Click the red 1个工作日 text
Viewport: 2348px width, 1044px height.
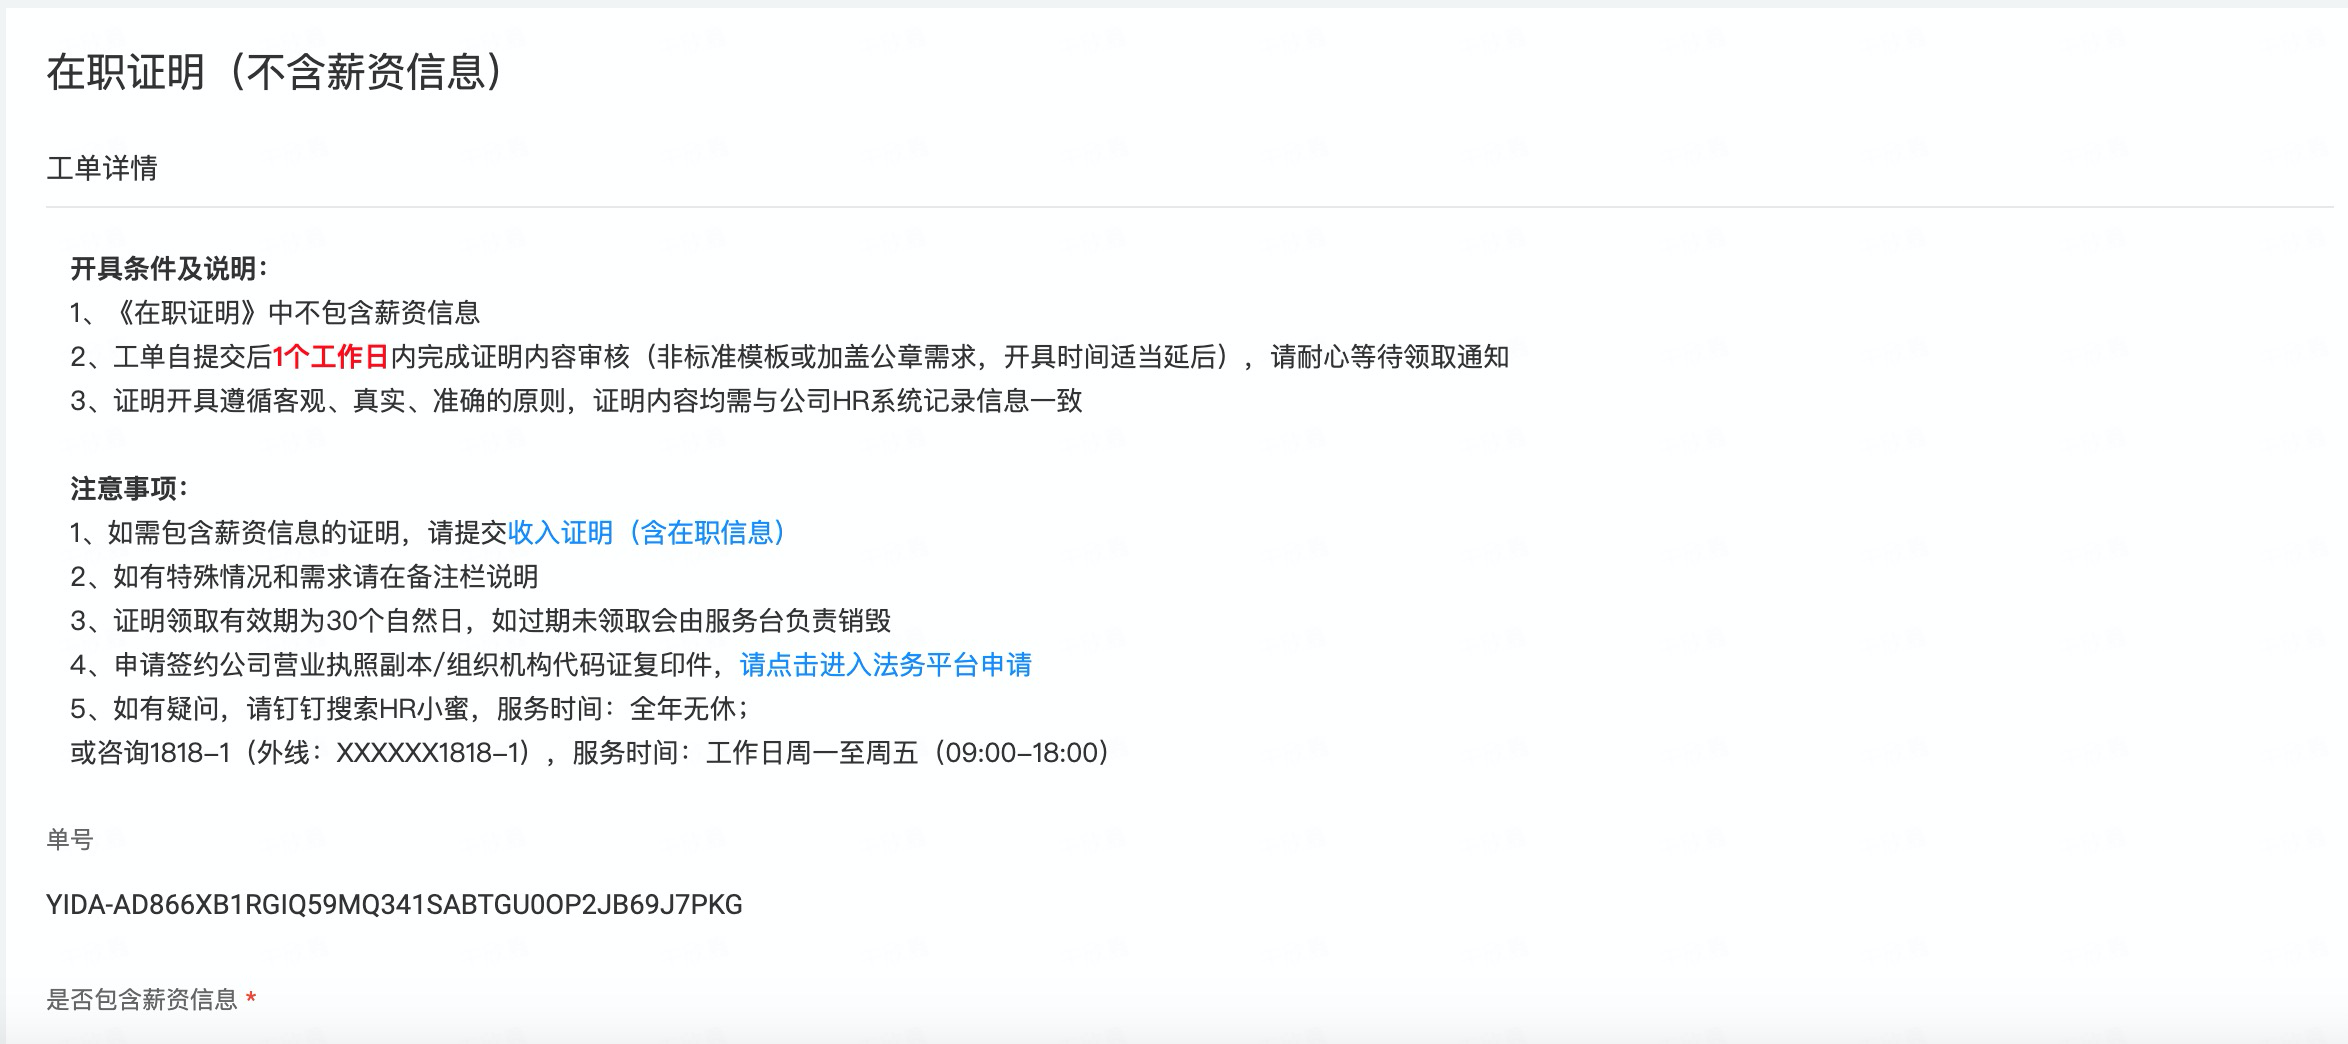330,357
